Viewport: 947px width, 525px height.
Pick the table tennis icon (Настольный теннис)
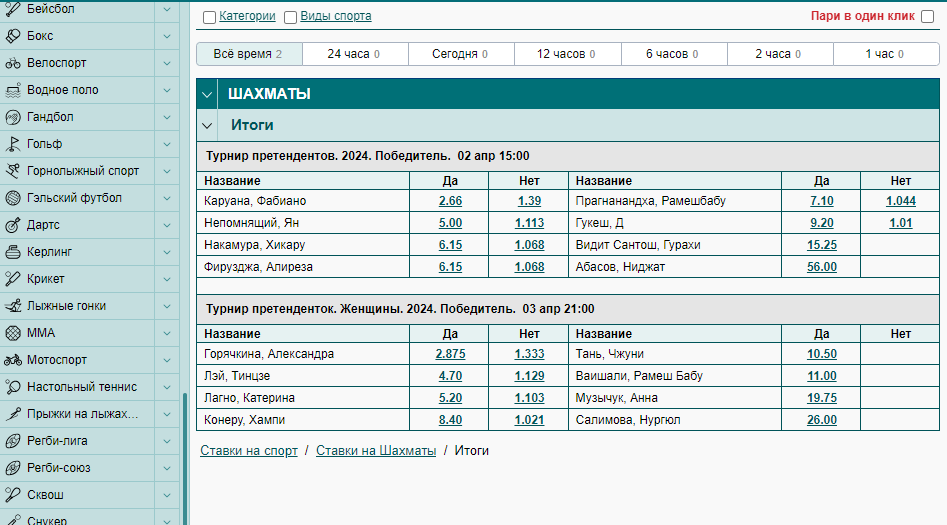click(x=13, y=387)
